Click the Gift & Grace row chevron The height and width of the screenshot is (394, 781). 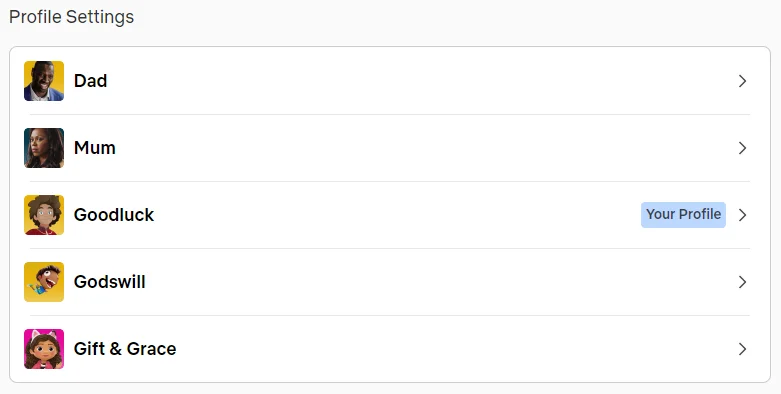[742, 349]
